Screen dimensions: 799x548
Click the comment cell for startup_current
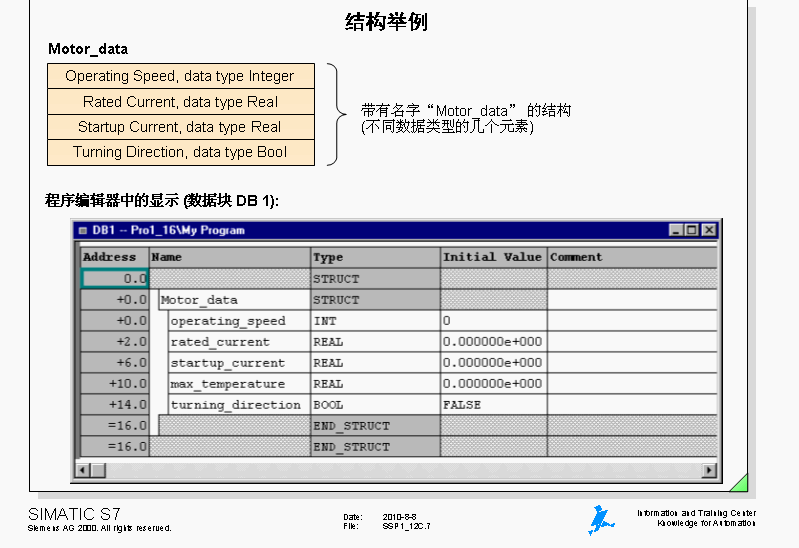pos(632,363)
